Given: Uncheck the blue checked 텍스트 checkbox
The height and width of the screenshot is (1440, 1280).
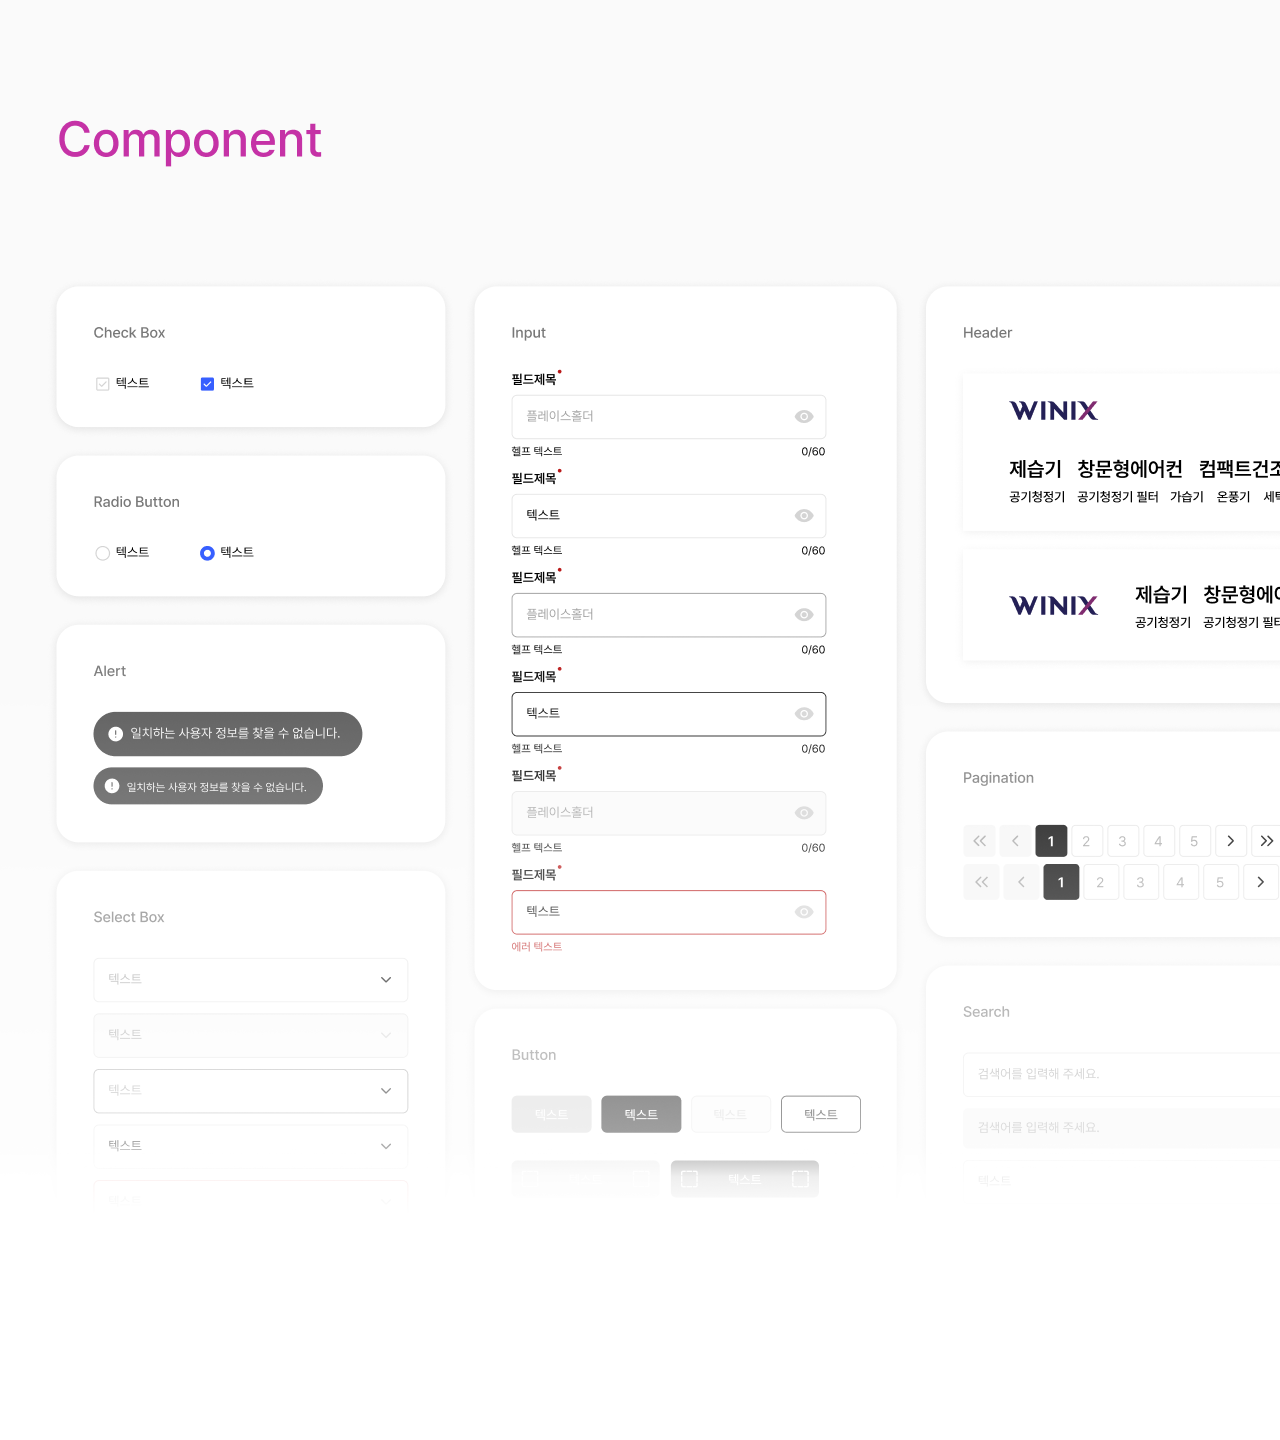Looking at the screenshot, I should tap(207, 384).
